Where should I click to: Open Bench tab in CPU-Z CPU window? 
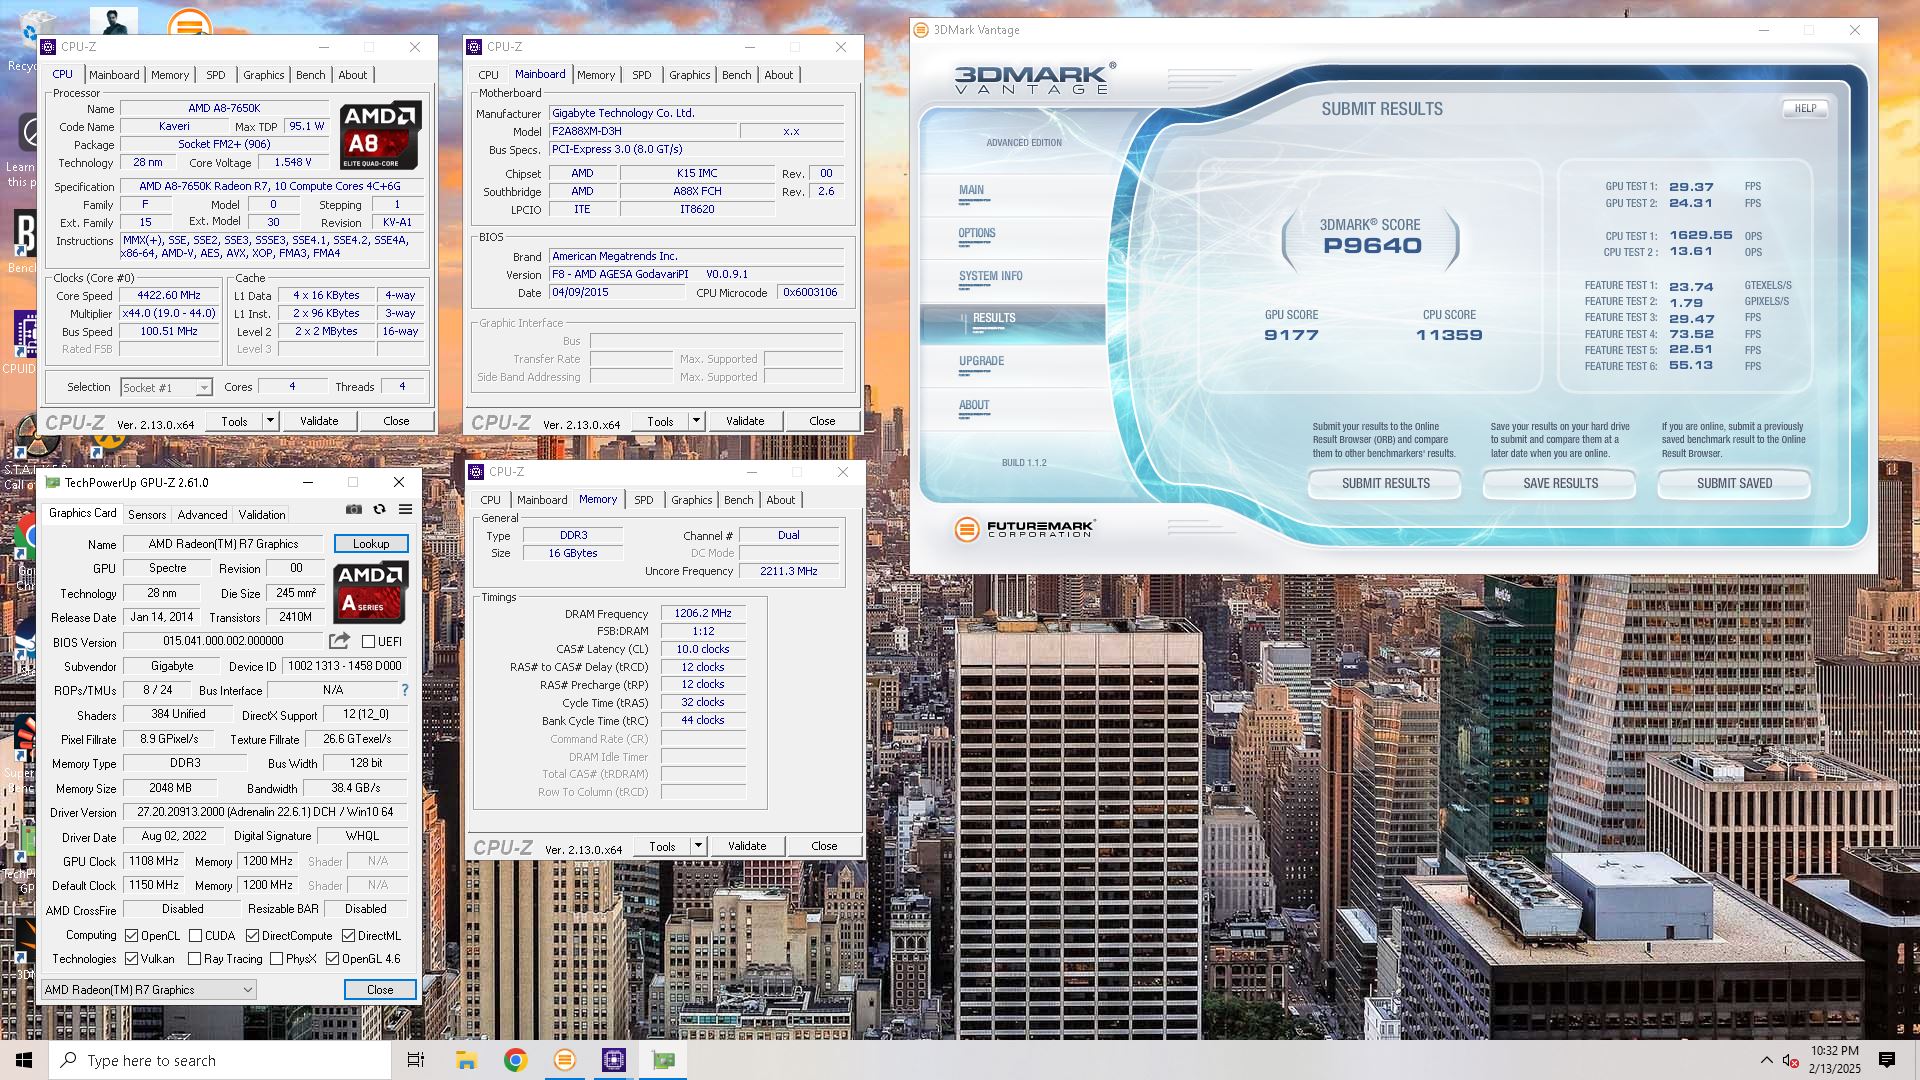311,75
